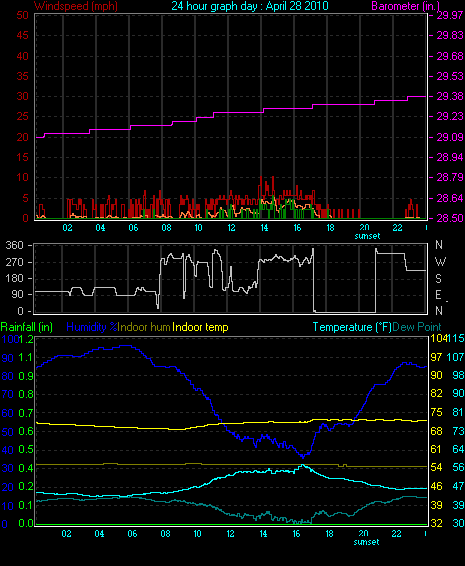
Task: Click barometer scale value 28.94
Action: click(450, 157)
